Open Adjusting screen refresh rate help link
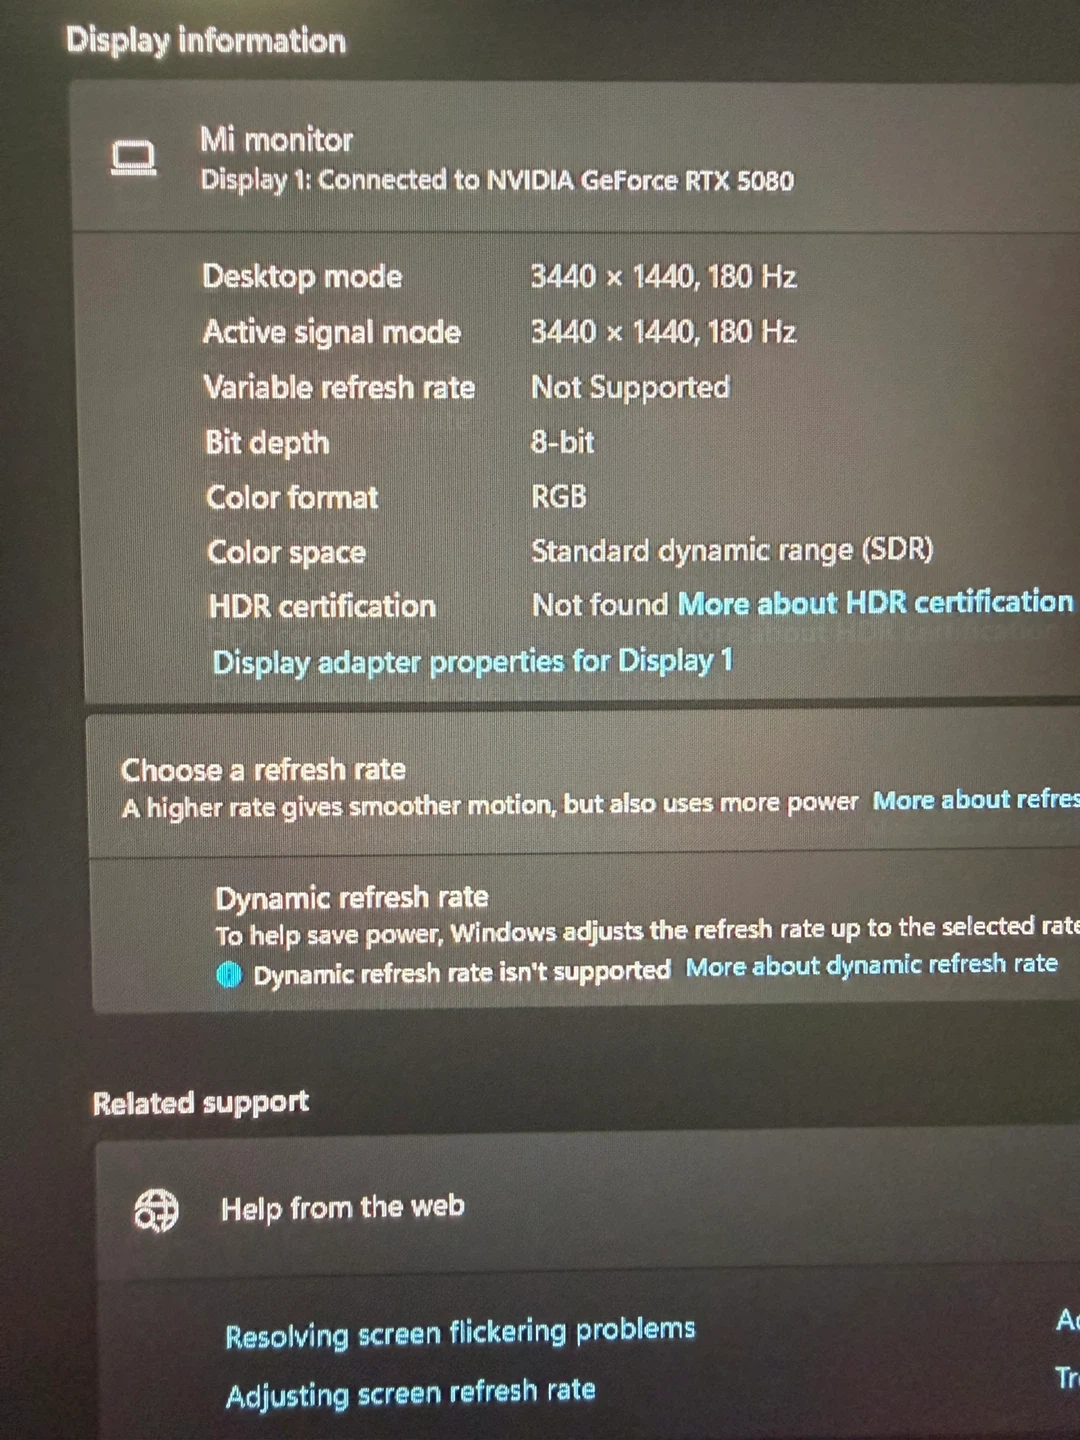 tap(410, 1392)
